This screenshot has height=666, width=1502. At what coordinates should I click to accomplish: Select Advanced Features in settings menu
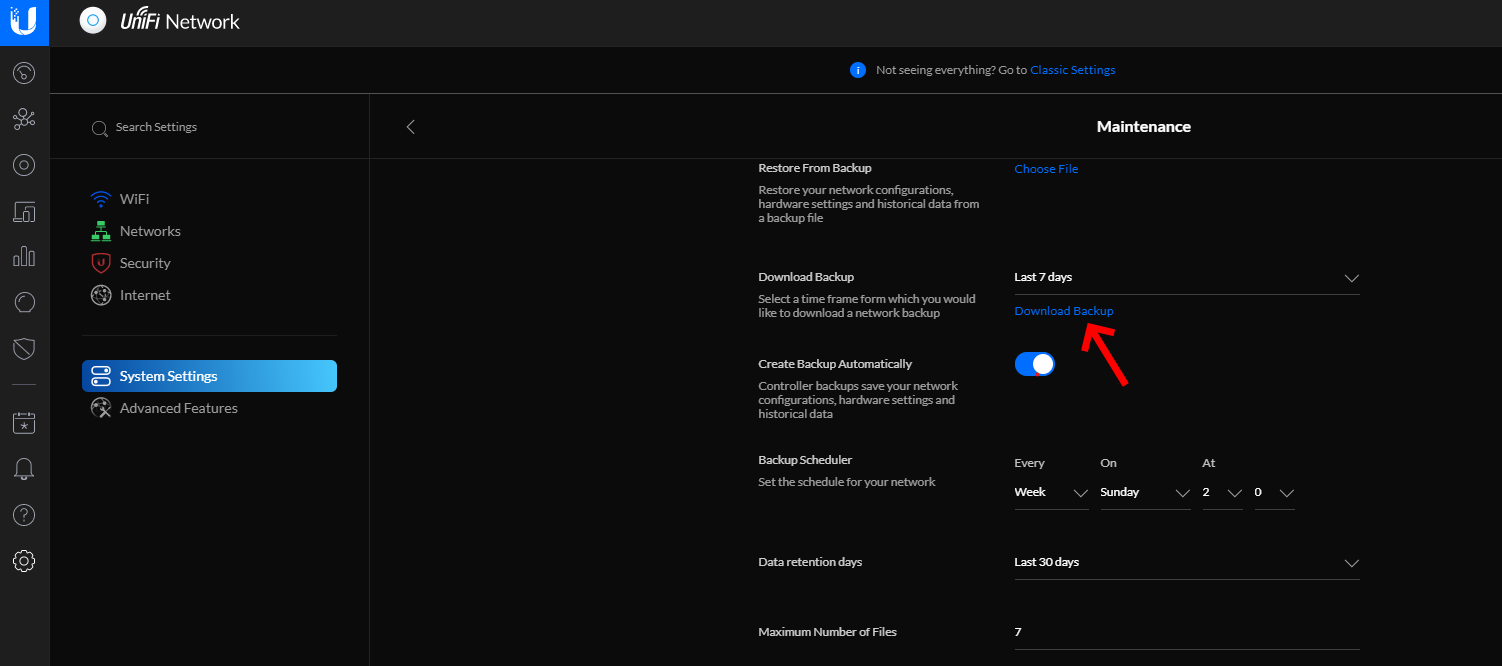pos(178,408)
